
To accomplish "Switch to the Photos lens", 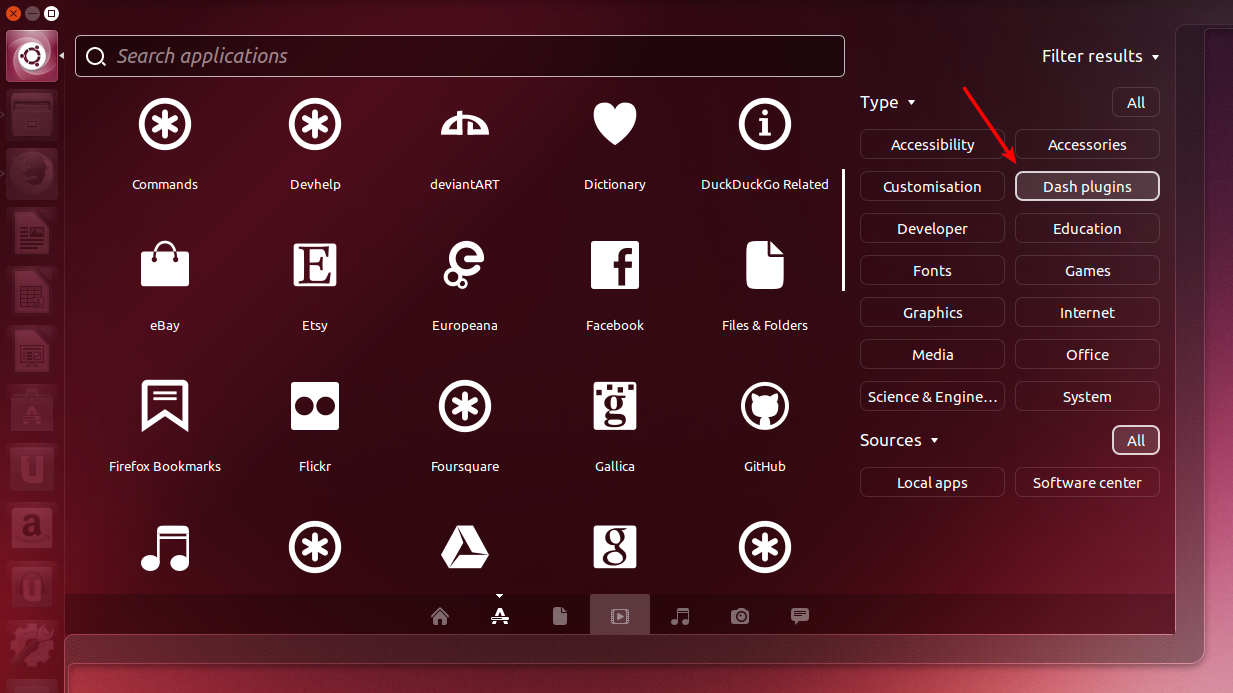I will coord(740,616).
